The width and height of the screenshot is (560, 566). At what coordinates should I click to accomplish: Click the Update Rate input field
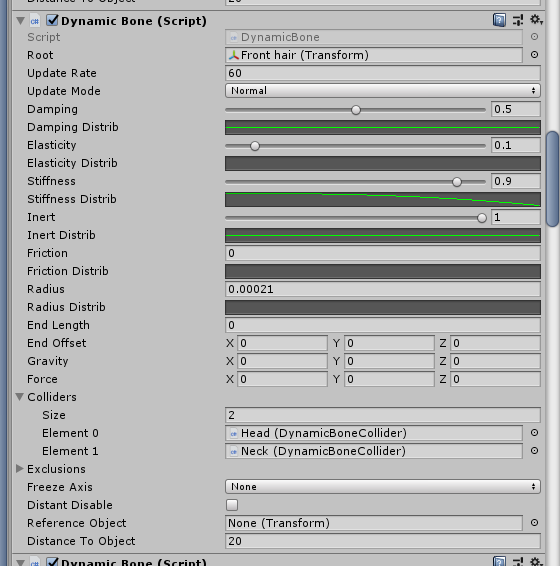pos(383,73)
